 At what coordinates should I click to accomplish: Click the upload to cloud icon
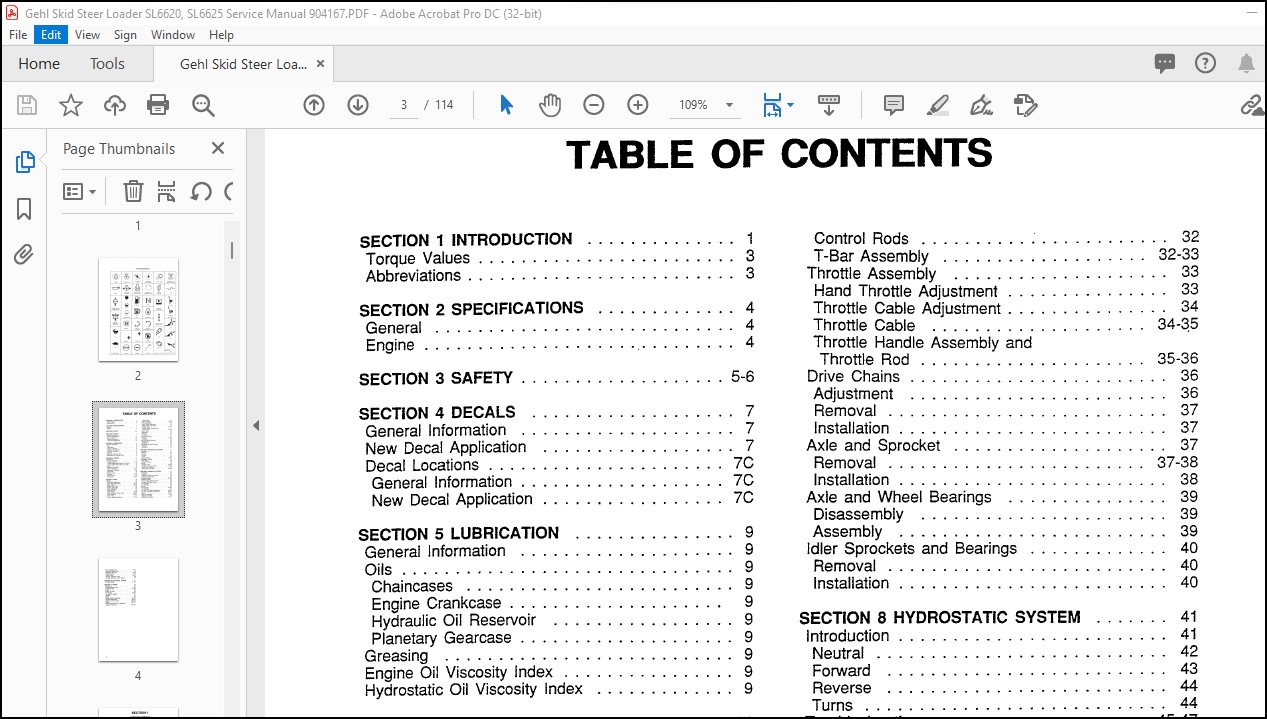[115, 105]
